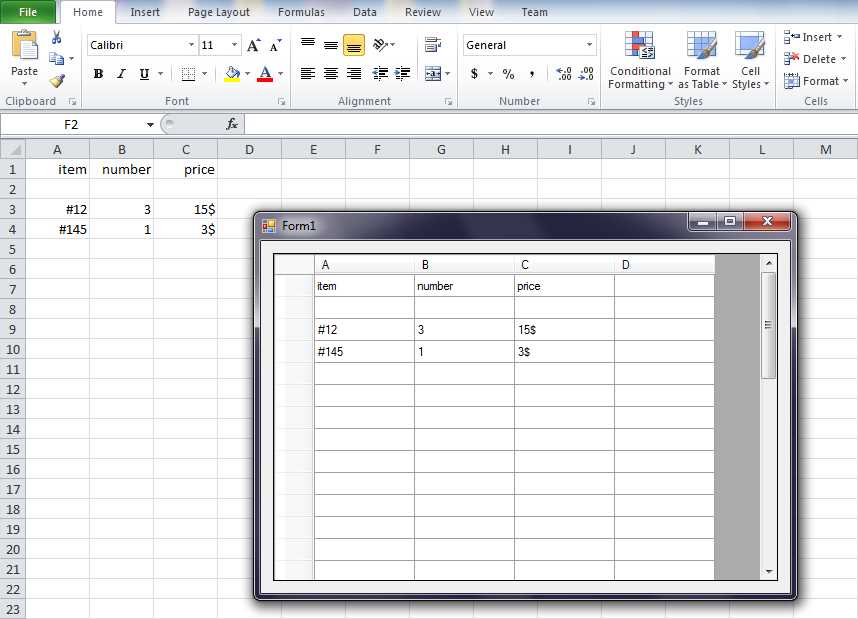Viewport: 858px width, 619px height.
Task: Click column B header in Form1 grid
Action: coord(464,265)
